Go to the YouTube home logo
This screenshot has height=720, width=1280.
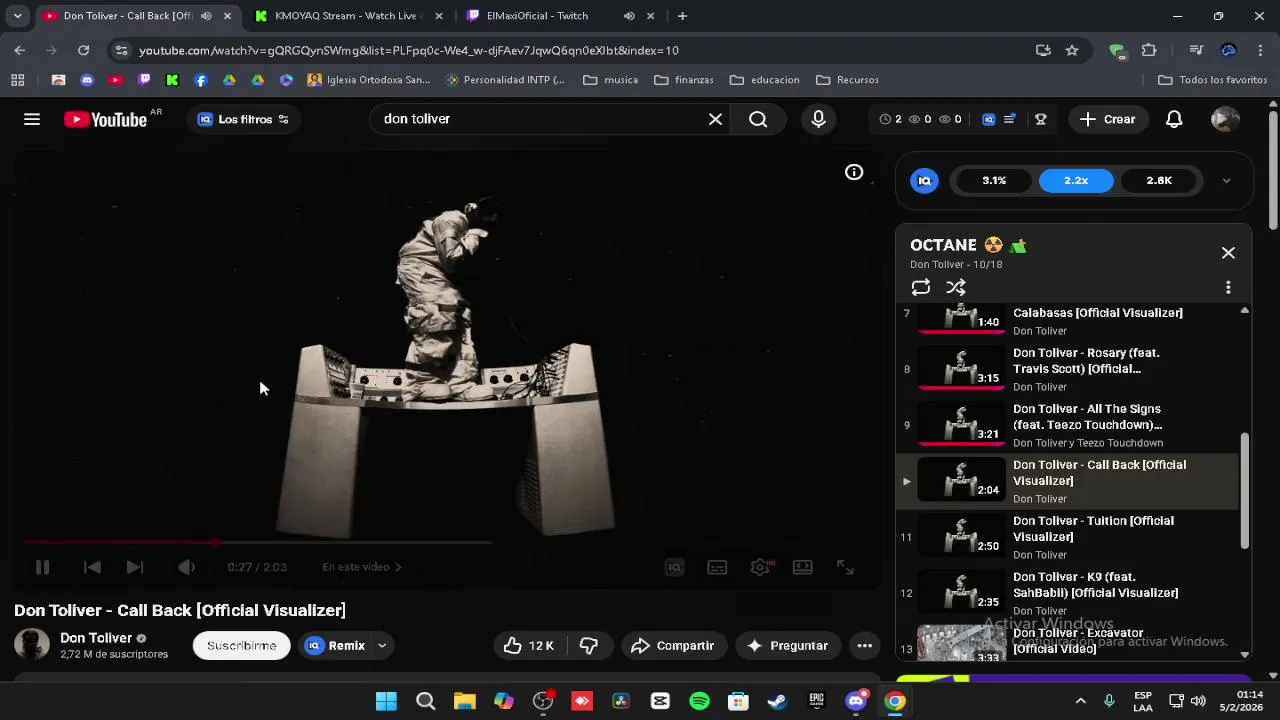[106, 119]
